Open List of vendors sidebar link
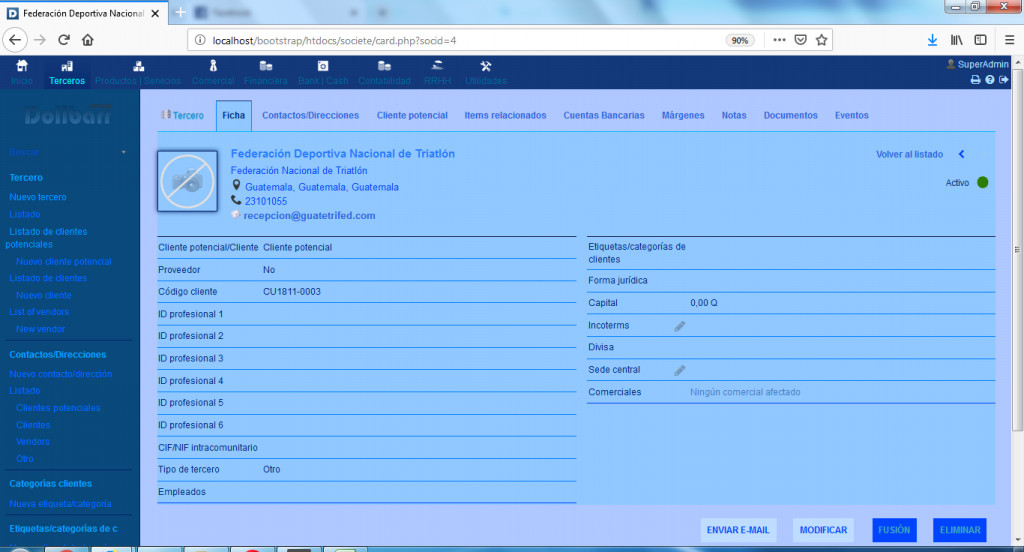Viewport: 1024px width, 552px height. (39, 312)
